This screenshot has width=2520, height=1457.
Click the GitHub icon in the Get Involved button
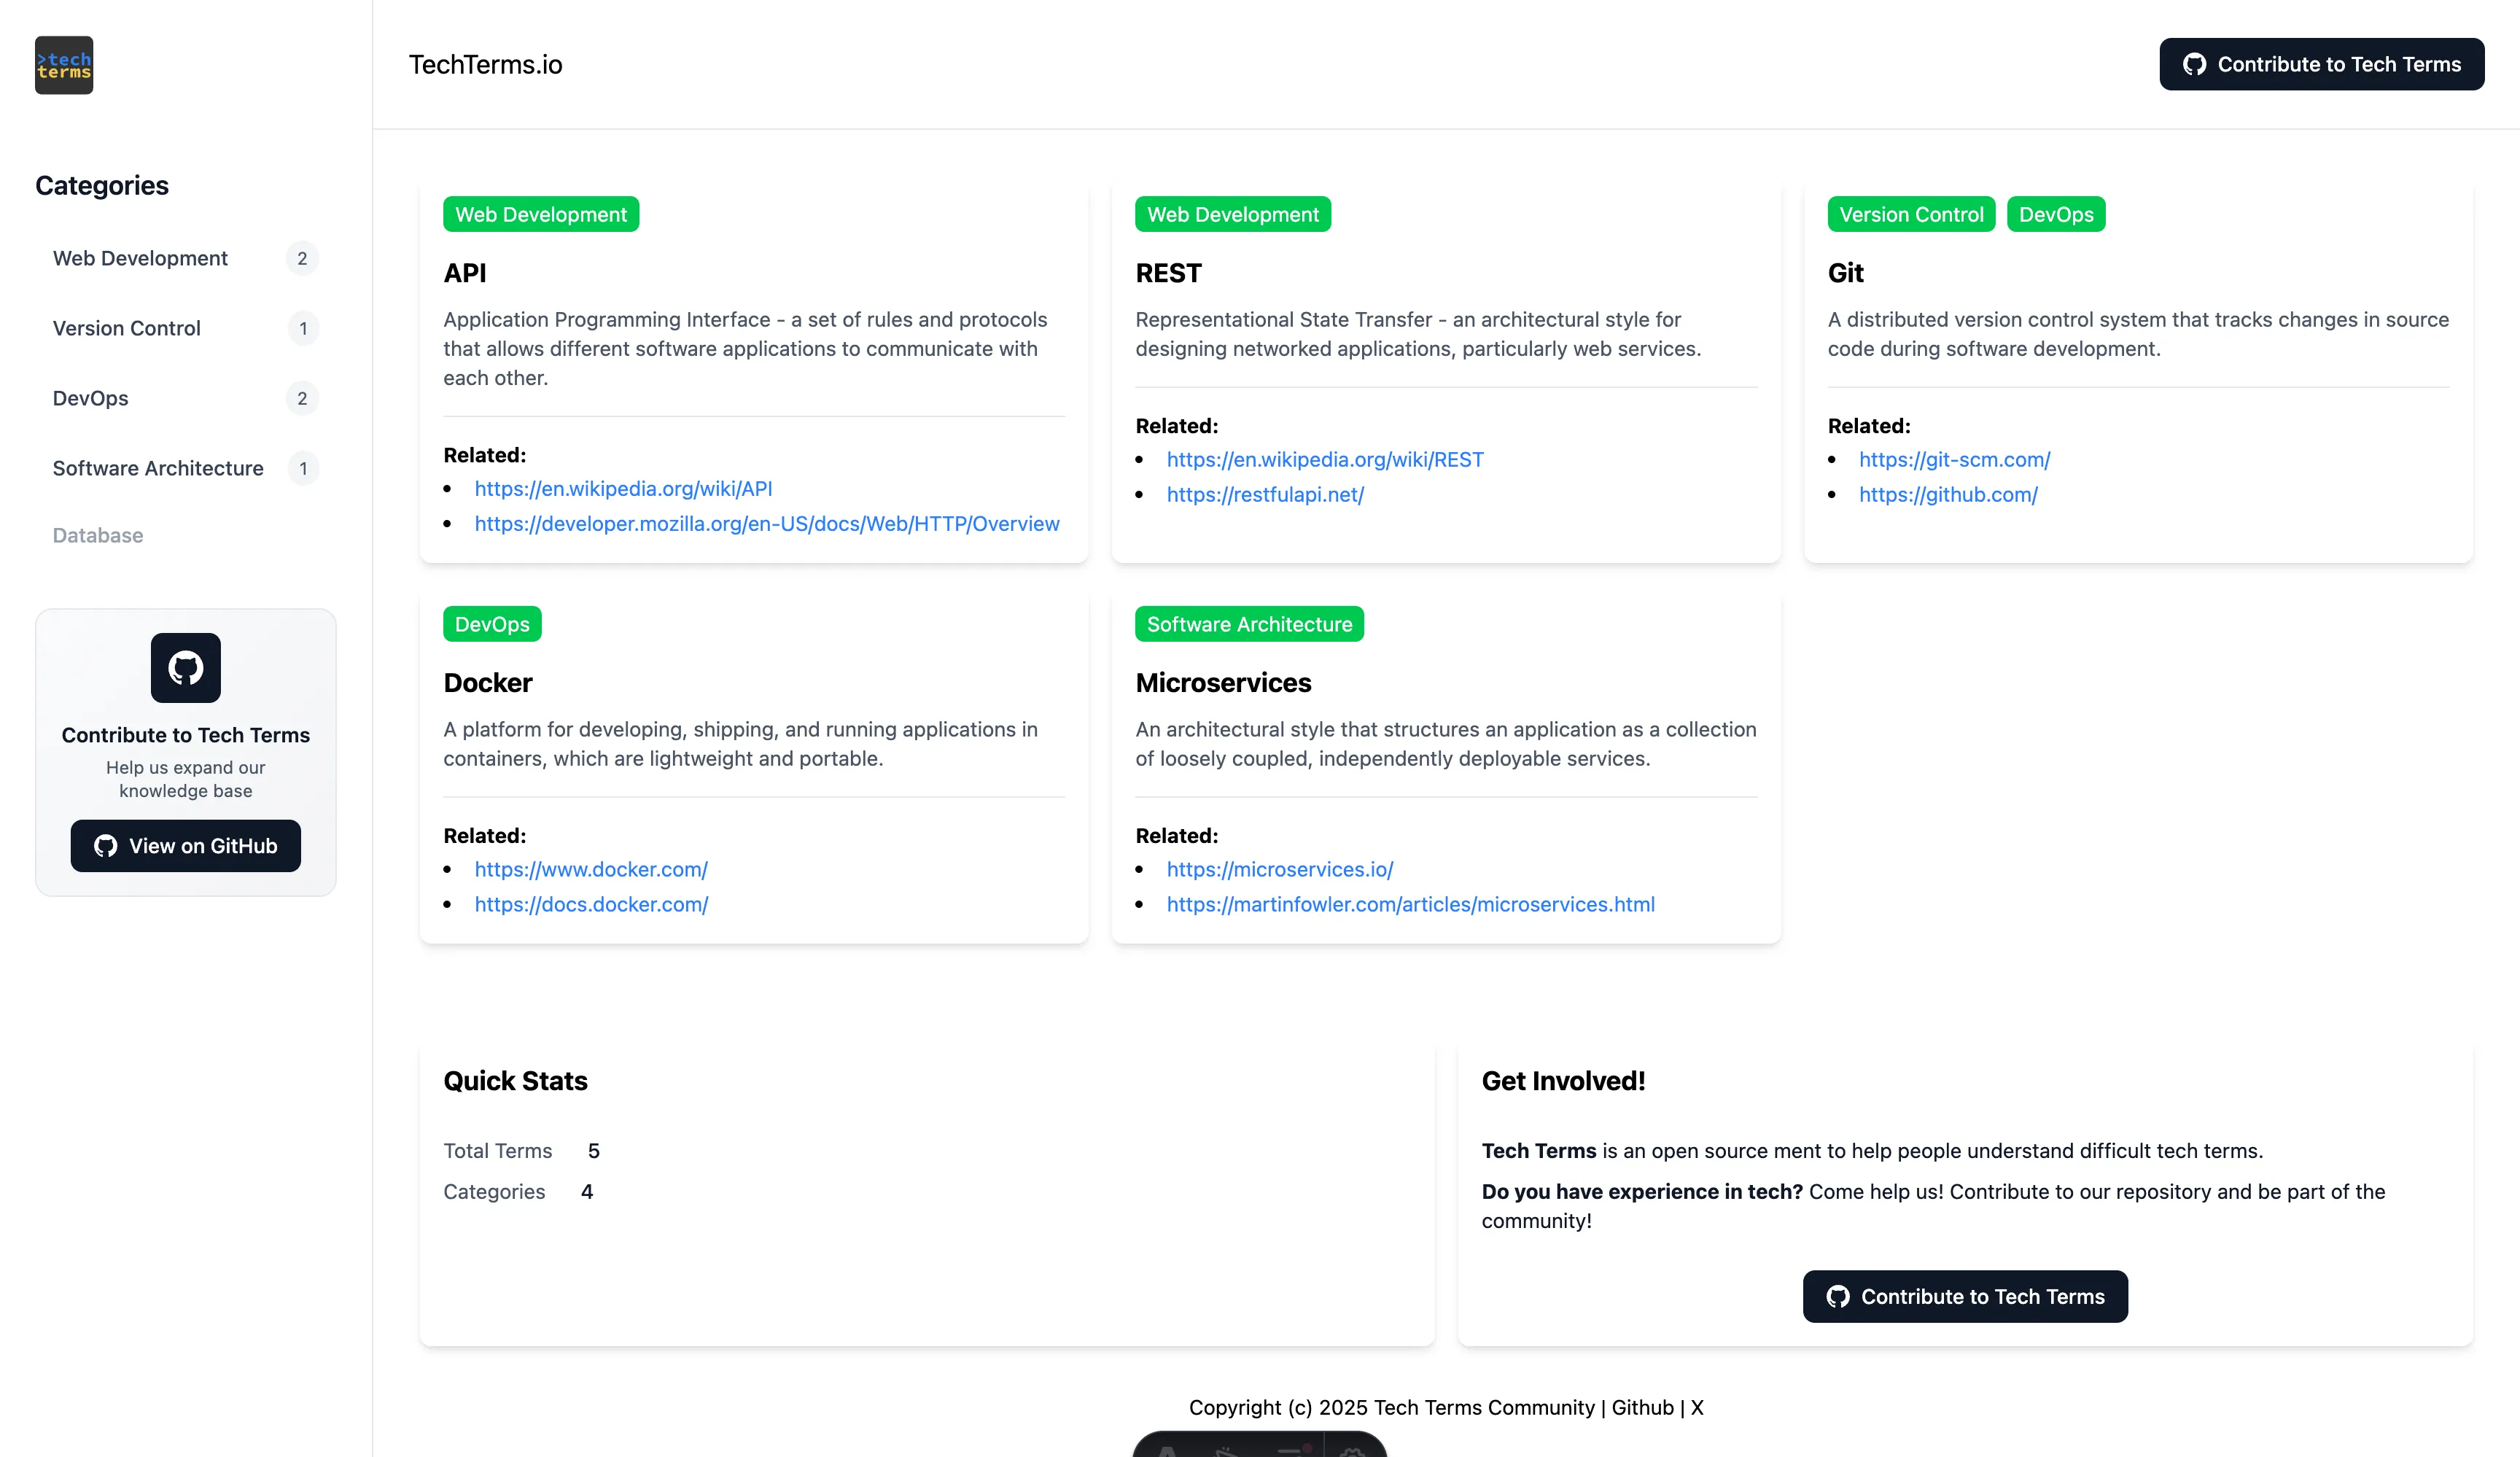tap(1837, 1296)
